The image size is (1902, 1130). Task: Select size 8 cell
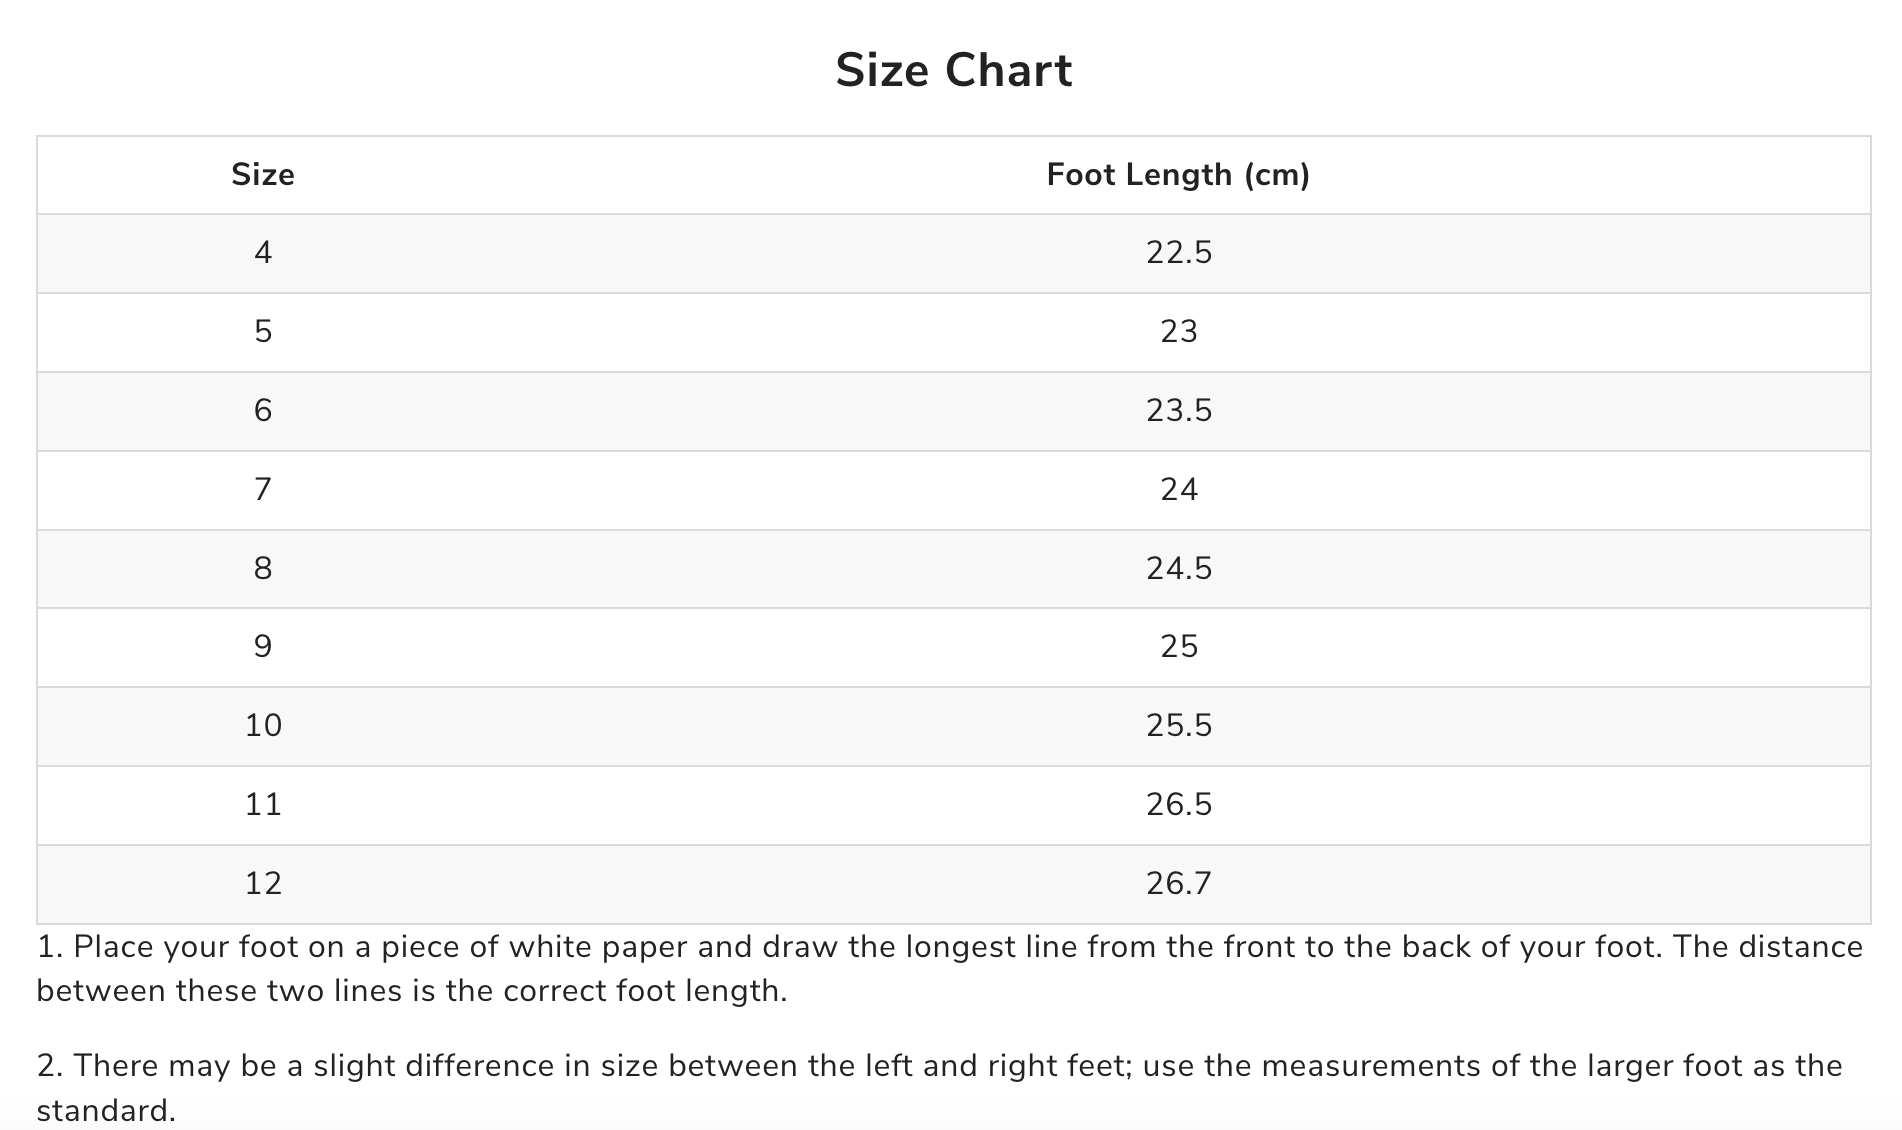pos(263,569)
